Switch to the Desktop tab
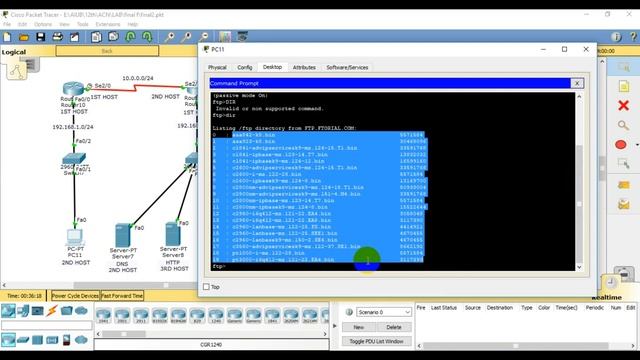The image size is (640, 360). [x=272, y=67]
